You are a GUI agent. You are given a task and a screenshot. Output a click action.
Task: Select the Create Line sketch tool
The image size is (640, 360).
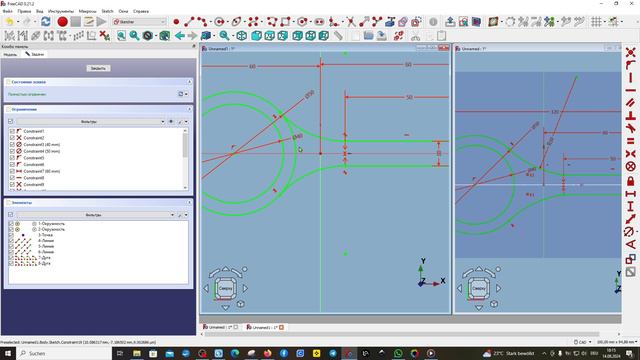(x=189, y=22)
